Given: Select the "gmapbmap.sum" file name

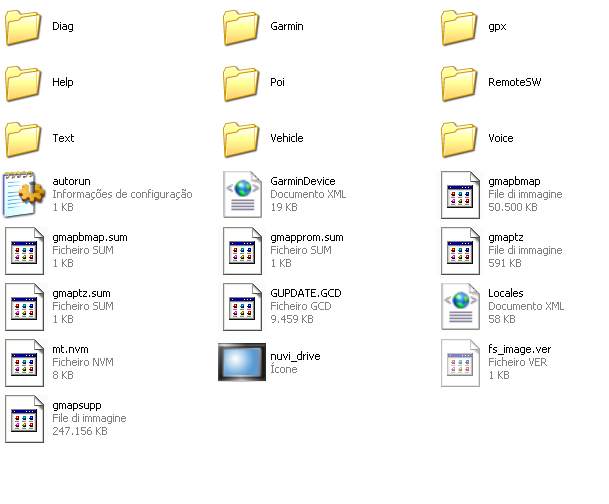Looking at the screenshot, I should coord(90,238).
